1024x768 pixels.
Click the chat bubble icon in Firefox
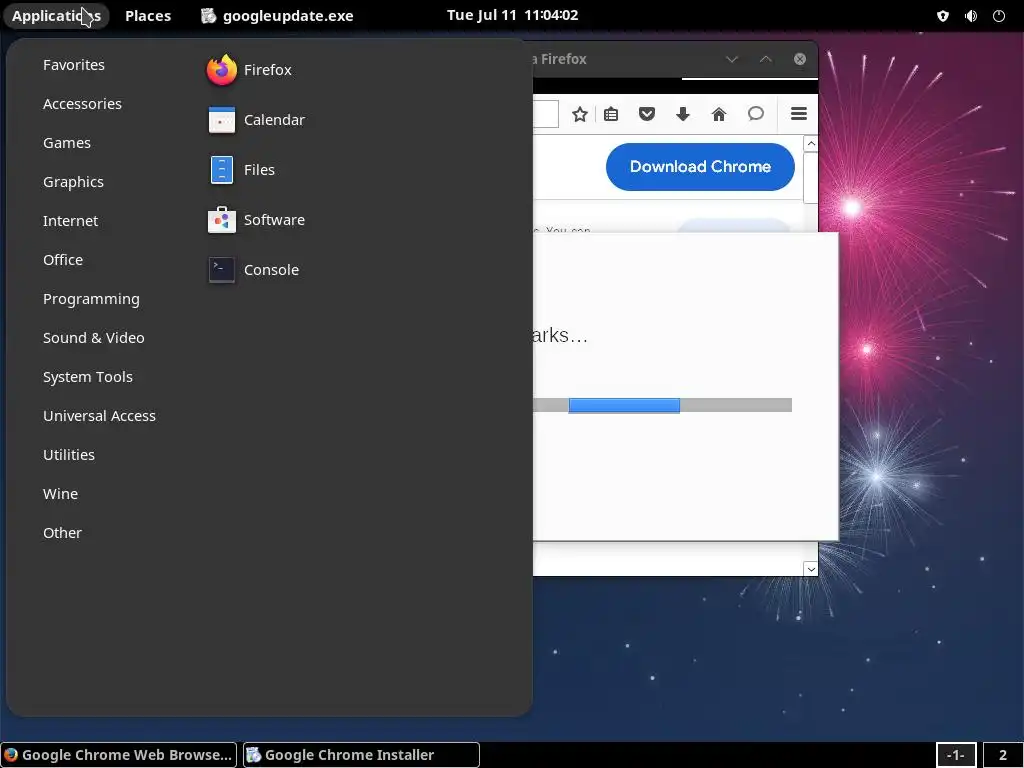coord(756,114)
